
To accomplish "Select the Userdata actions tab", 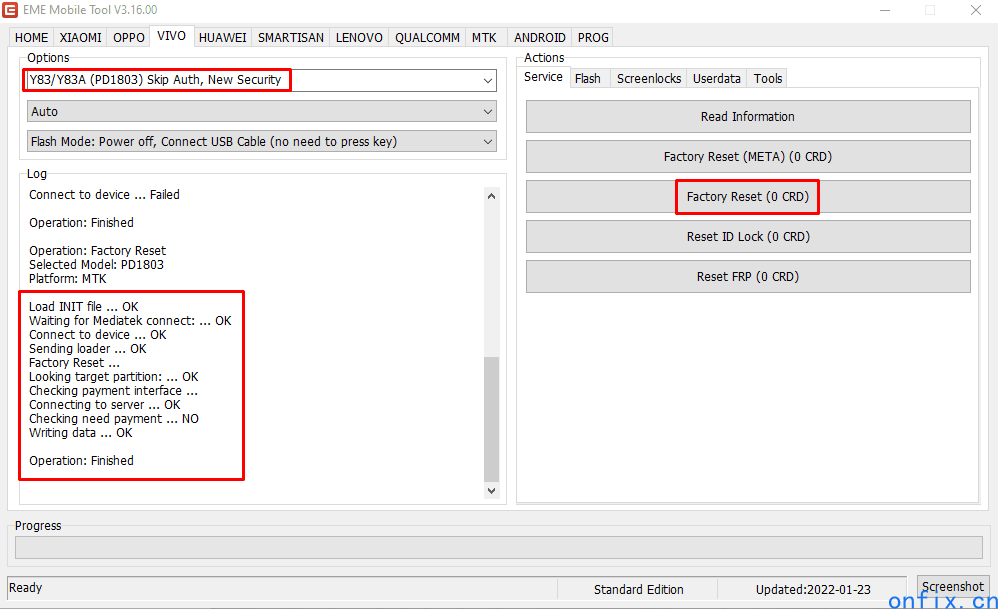I will coord(717,78).
